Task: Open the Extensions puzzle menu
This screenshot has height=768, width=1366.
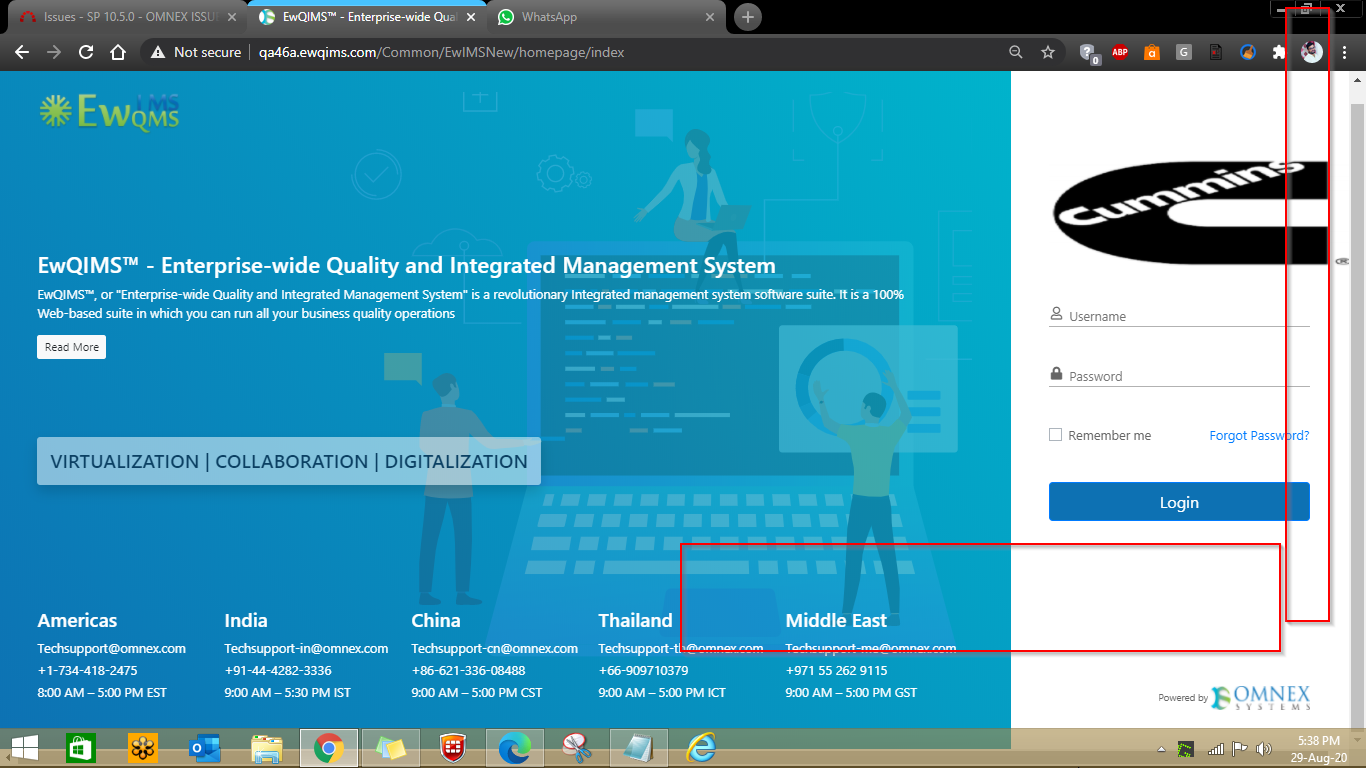Action: coord(1279,52)
